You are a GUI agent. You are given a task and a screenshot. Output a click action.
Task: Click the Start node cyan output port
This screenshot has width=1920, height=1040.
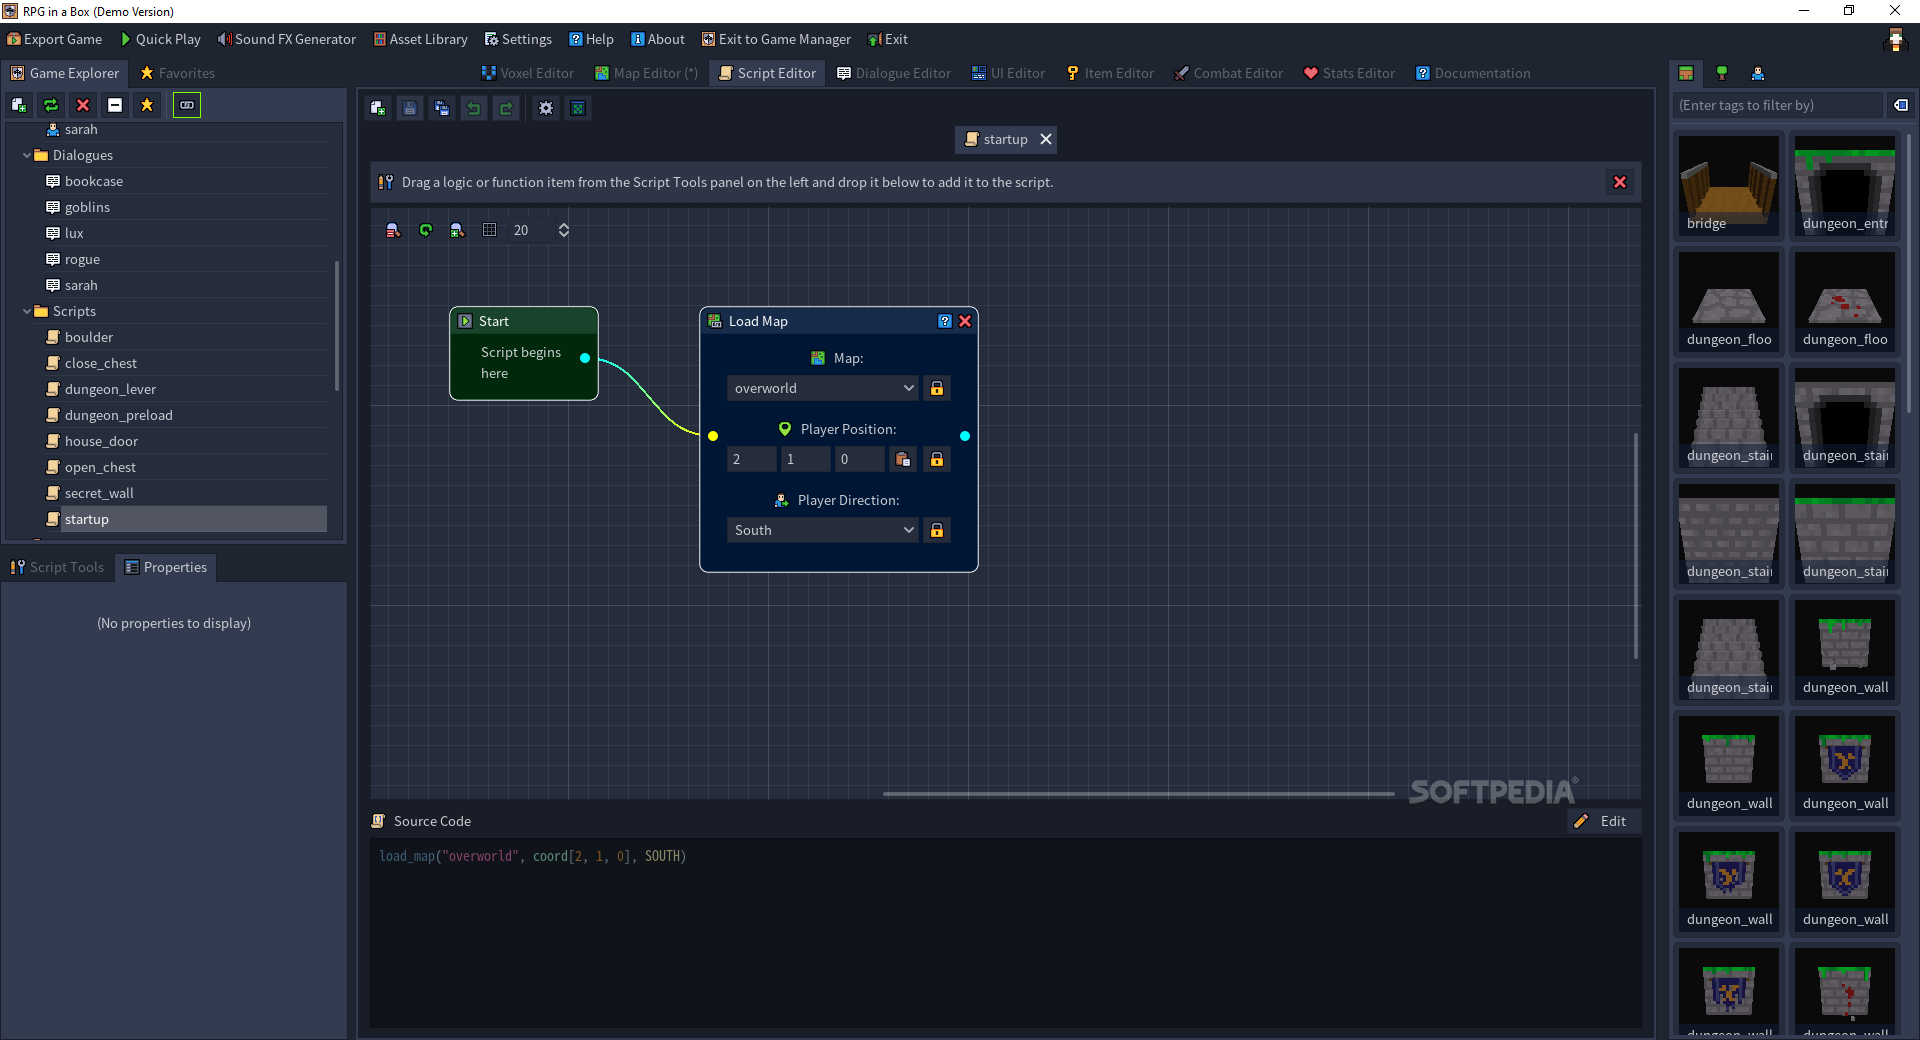585,358
